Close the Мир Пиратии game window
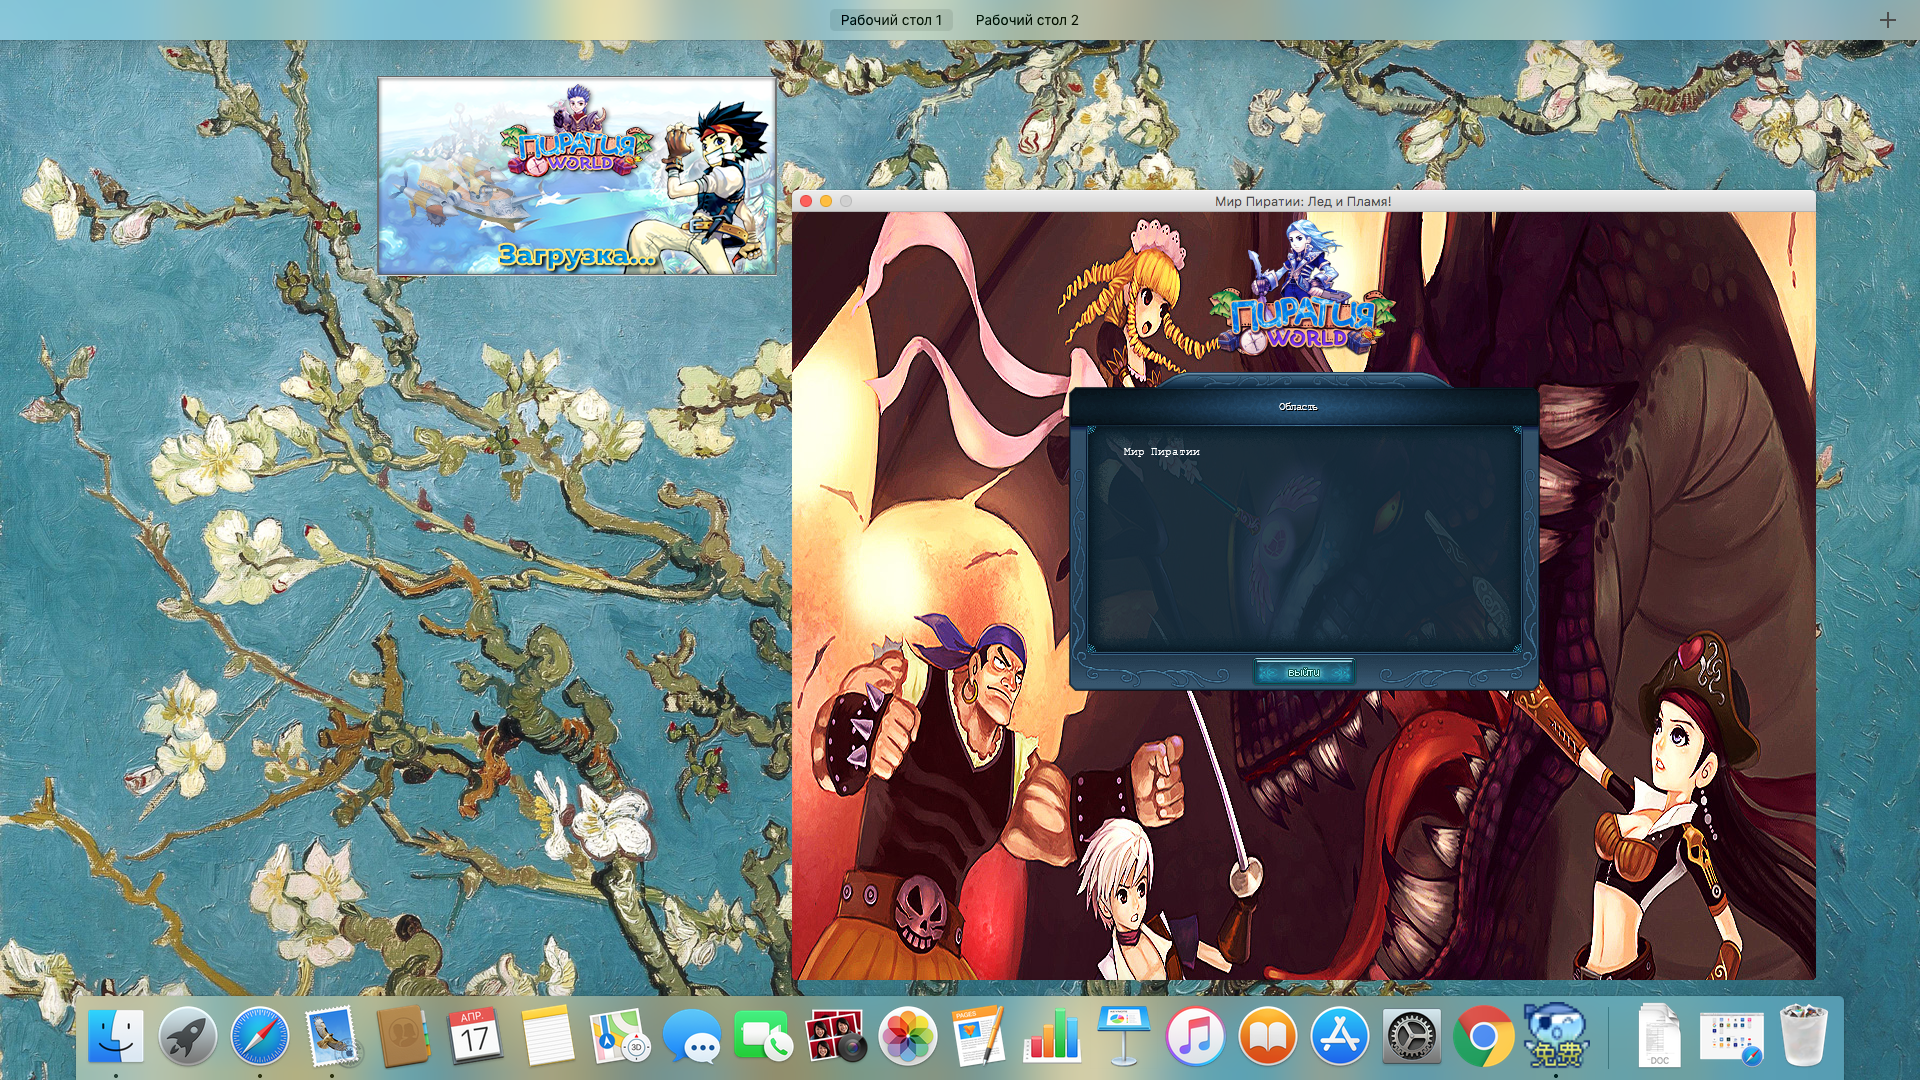This screenshot has height=1080, width=1920. [806, 201]
